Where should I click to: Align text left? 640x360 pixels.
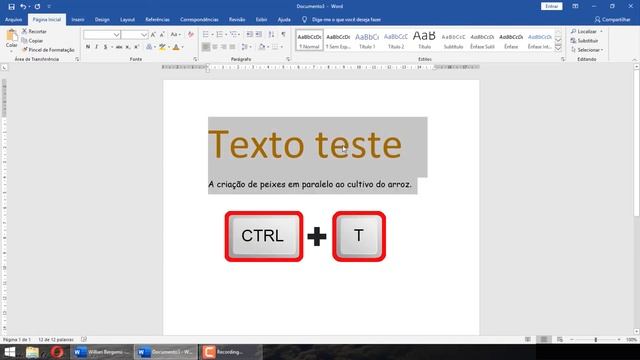[206, 47]
